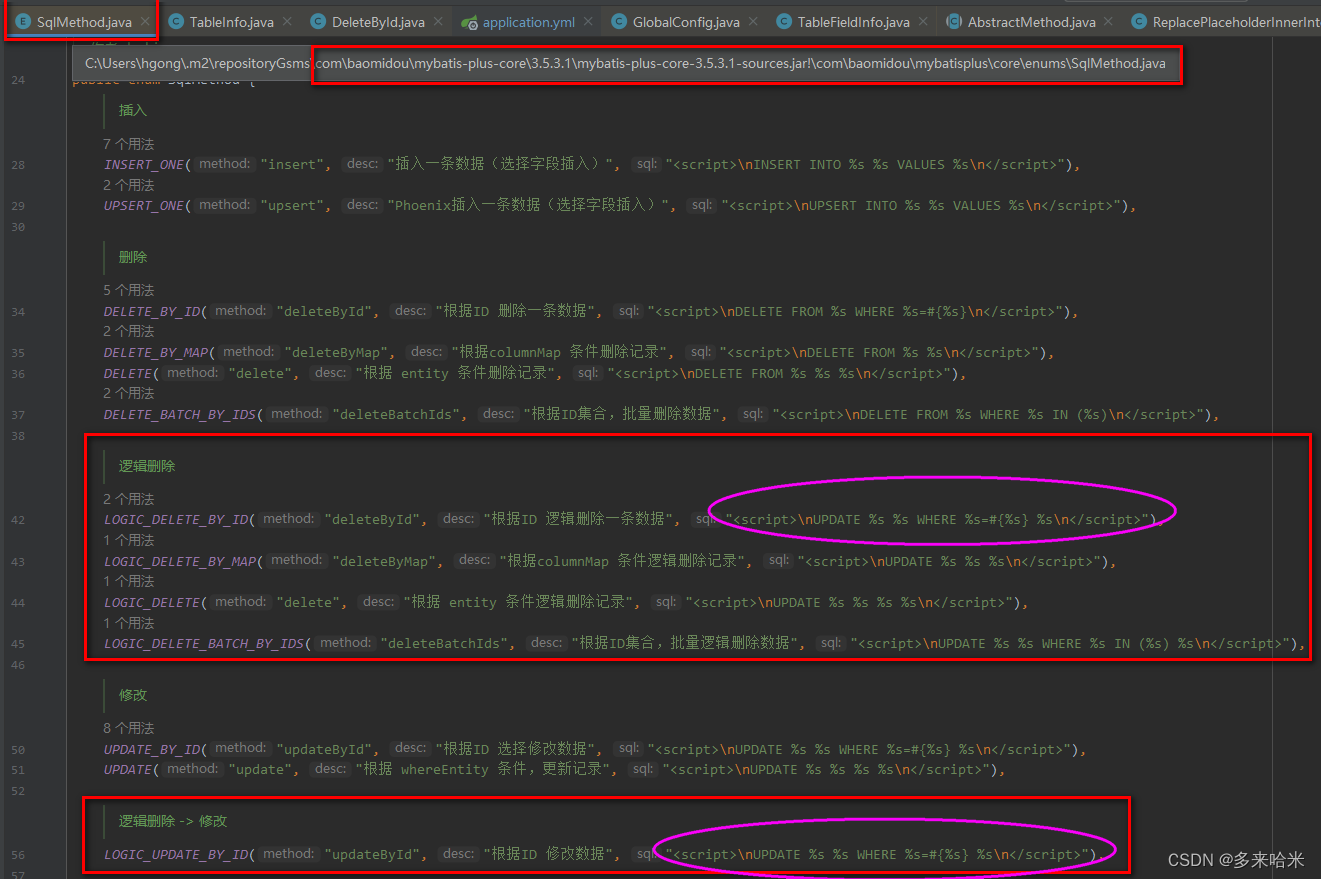
Task: Click the DELETE_BY_MAP enum constant
Action: click(x=156, y=352)
